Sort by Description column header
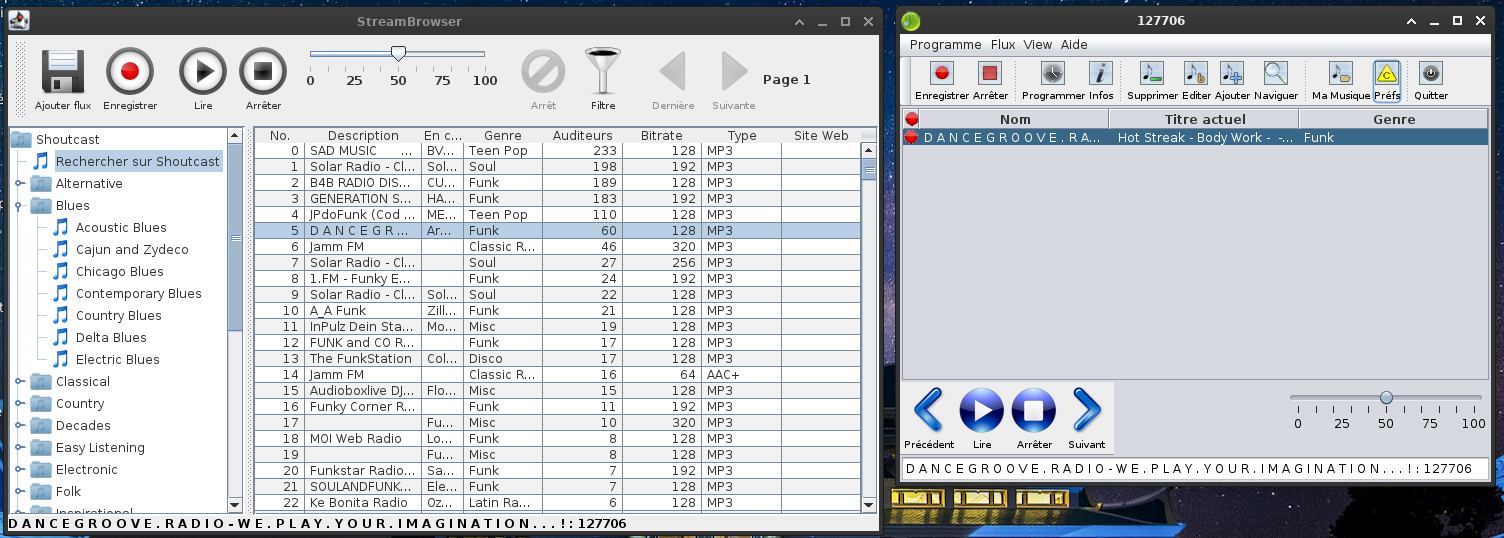This screenshot has height=538, width=1504. (x=363, y=136)
